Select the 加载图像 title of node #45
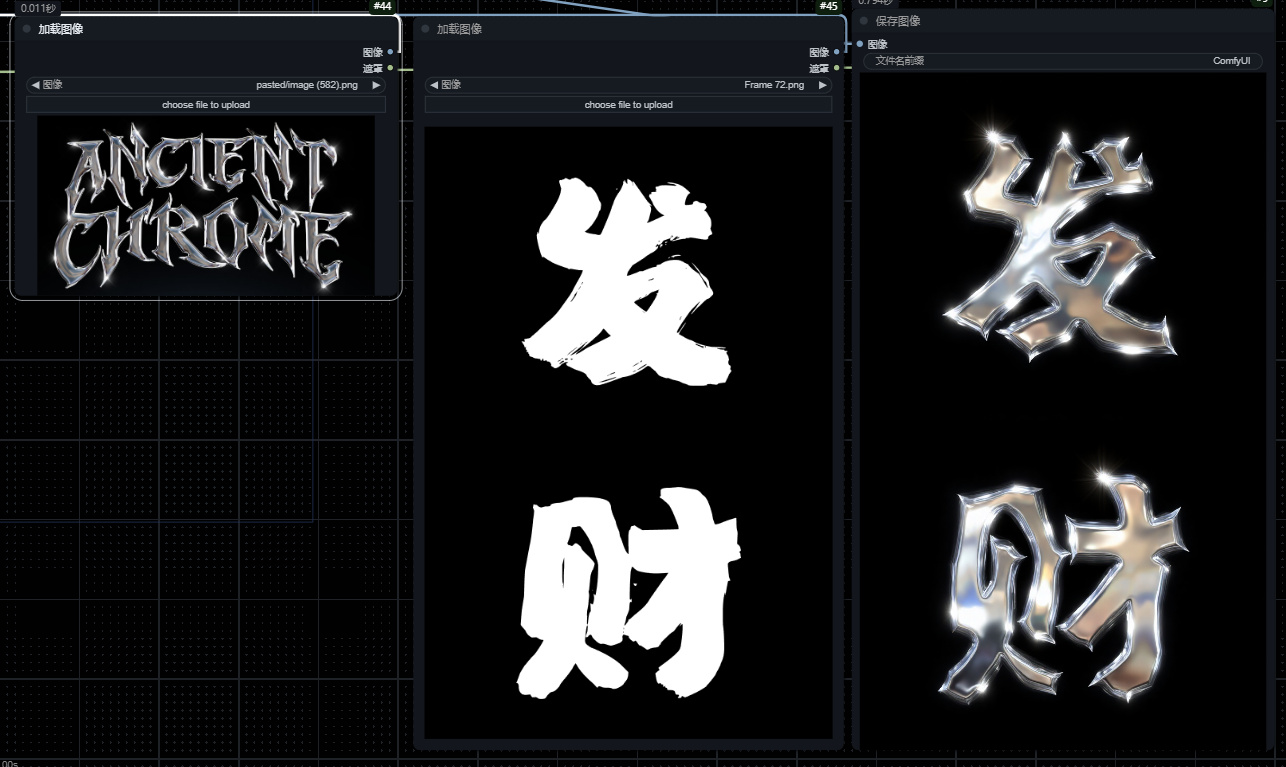 (x=459, y=29)
